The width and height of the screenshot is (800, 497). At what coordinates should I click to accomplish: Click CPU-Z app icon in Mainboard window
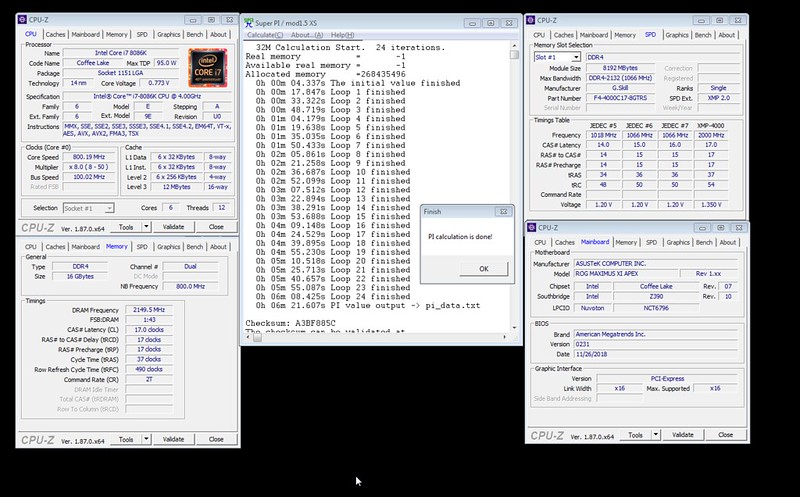[x=532, y=228]
